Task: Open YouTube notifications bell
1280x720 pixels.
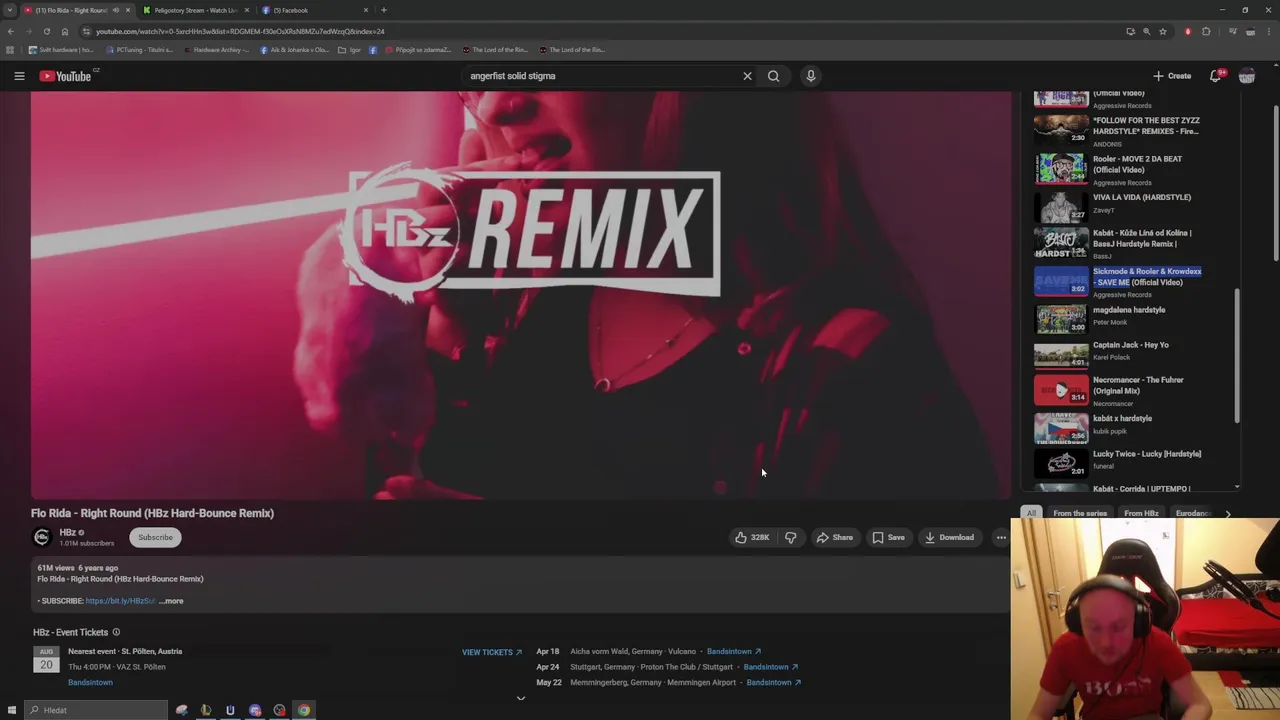Action: tap(1216, 76)
